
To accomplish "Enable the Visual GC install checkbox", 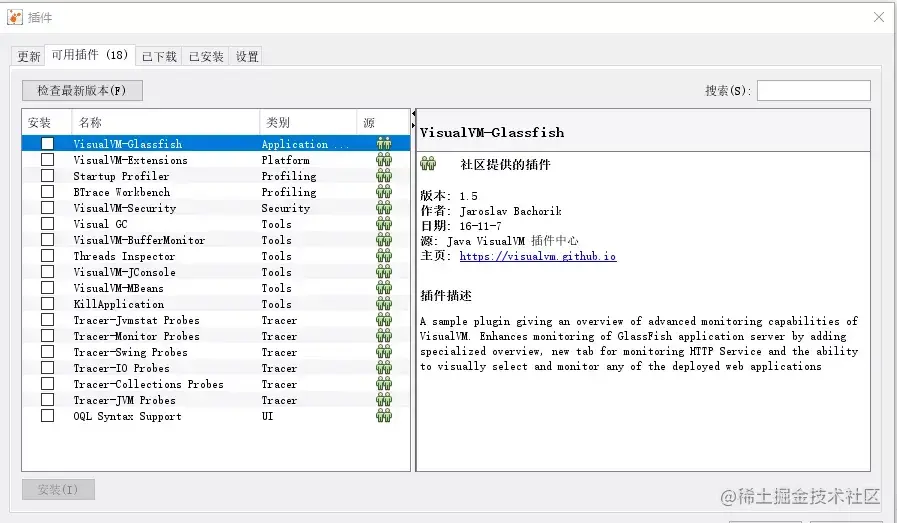I will 47,224.
